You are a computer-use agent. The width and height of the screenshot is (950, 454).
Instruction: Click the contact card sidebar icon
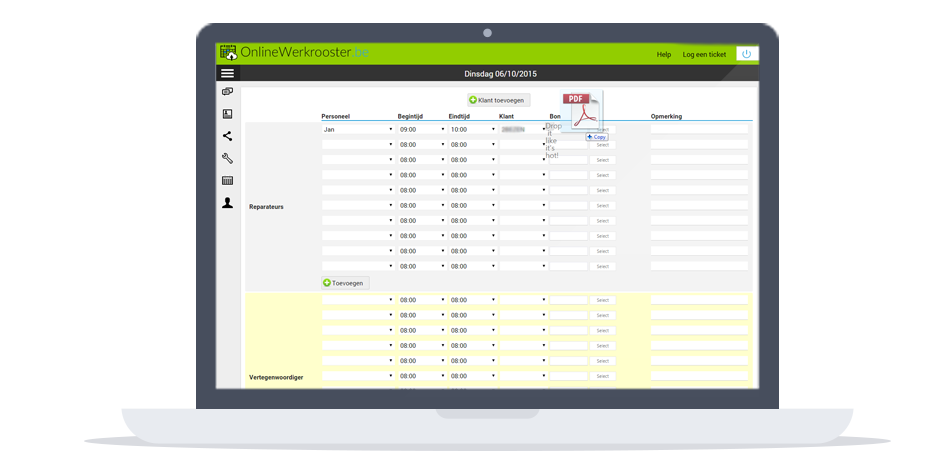228,114
